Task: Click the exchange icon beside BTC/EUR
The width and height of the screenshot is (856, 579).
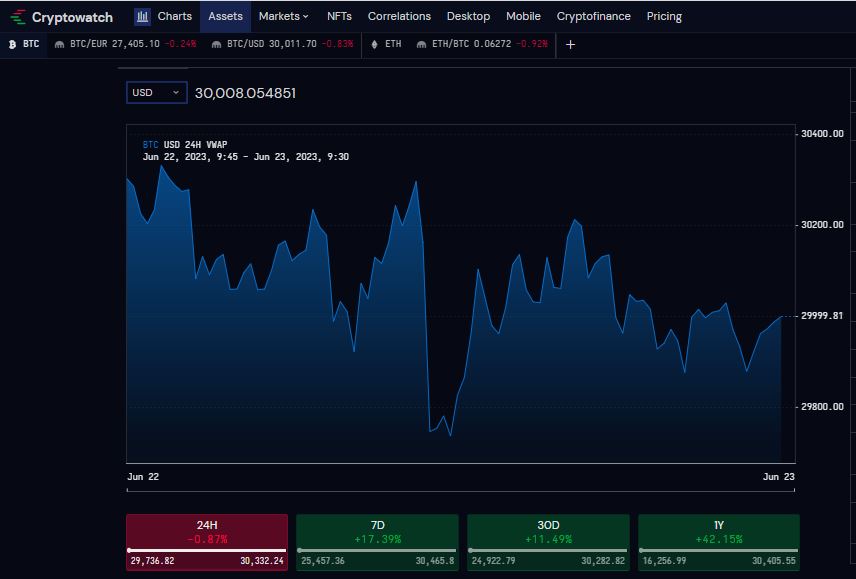Action: coord(60,45)
